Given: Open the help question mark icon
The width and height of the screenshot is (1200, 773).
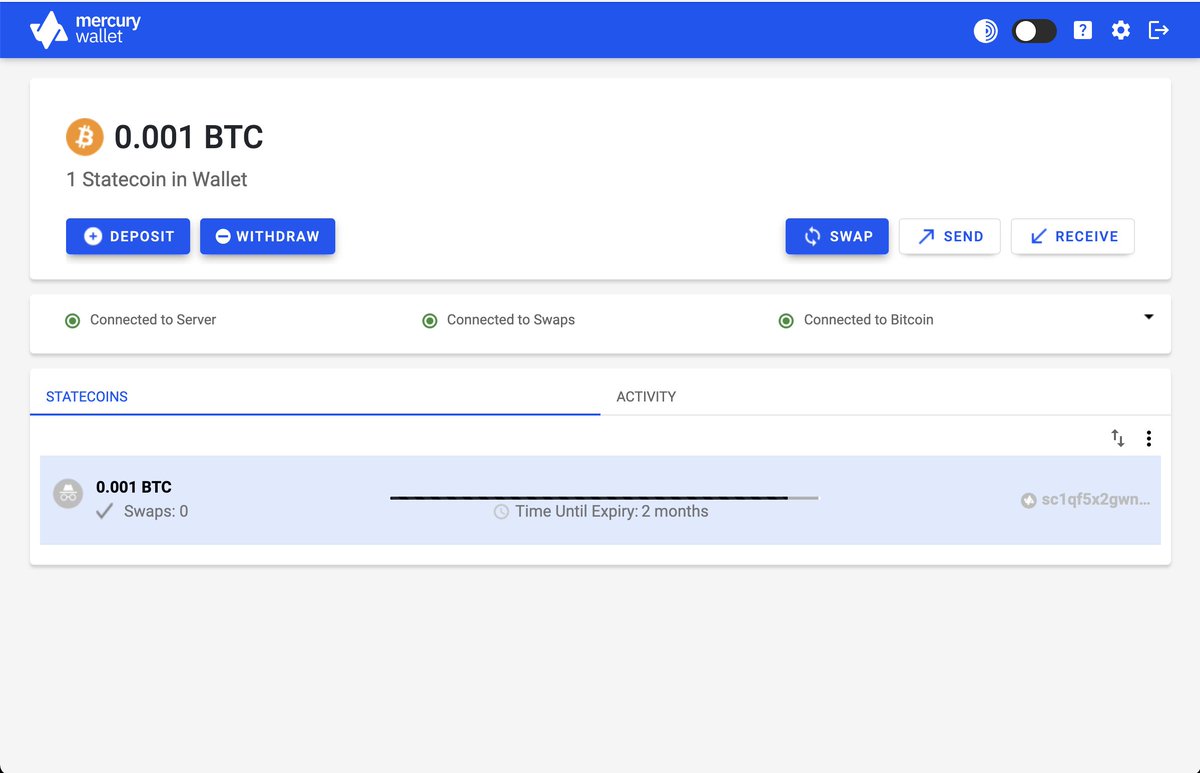Looking at the screenshot, I should 1082,31.
